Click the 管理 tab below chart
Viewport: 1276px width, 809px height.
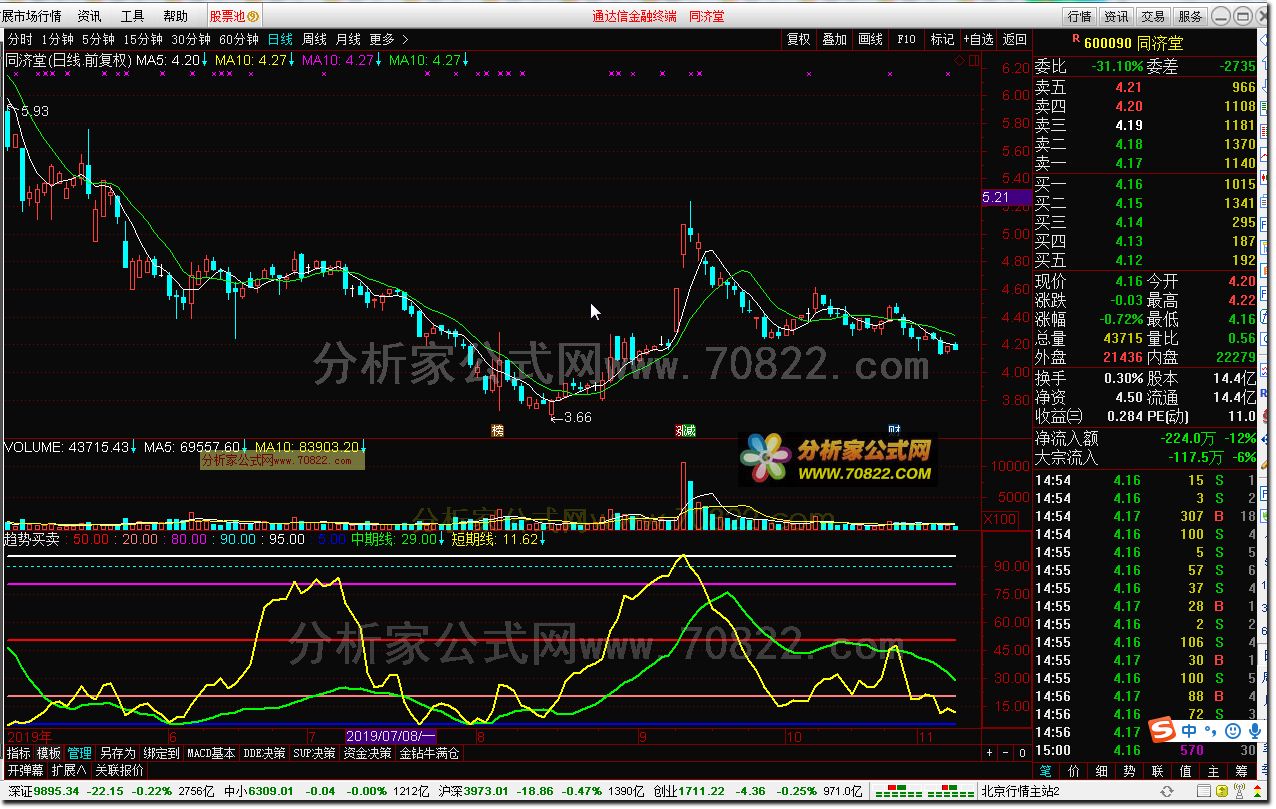coord(80,753)
